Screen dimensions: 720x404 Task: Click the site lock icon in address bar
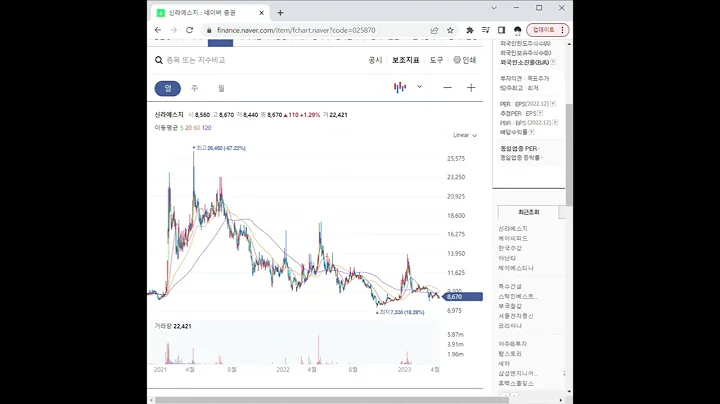point(209,30)
